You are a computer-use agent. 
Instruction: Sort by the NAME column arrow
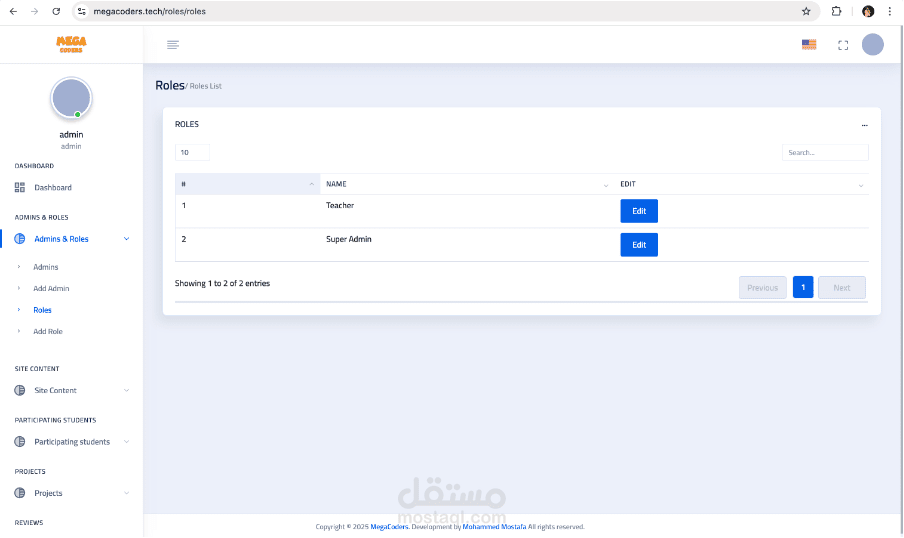[x=606, y=185]
